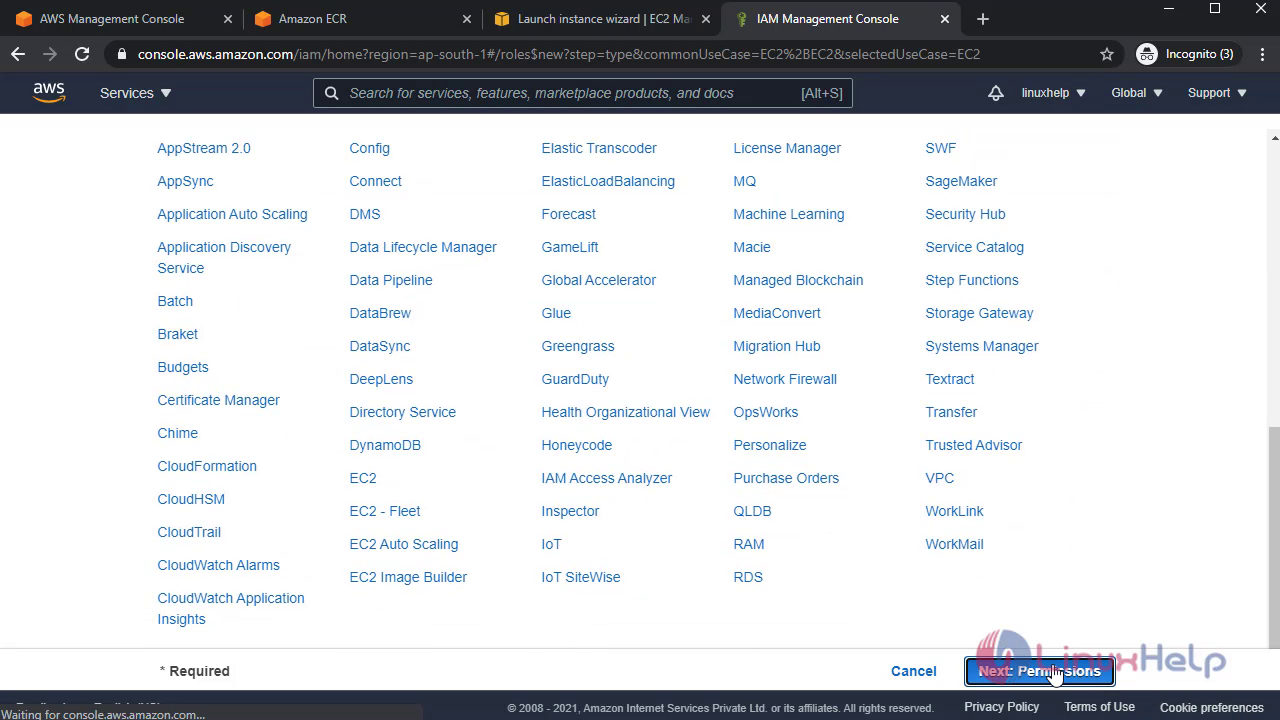
Task: Choose the GuardDuty service
Action: (575, 379)
